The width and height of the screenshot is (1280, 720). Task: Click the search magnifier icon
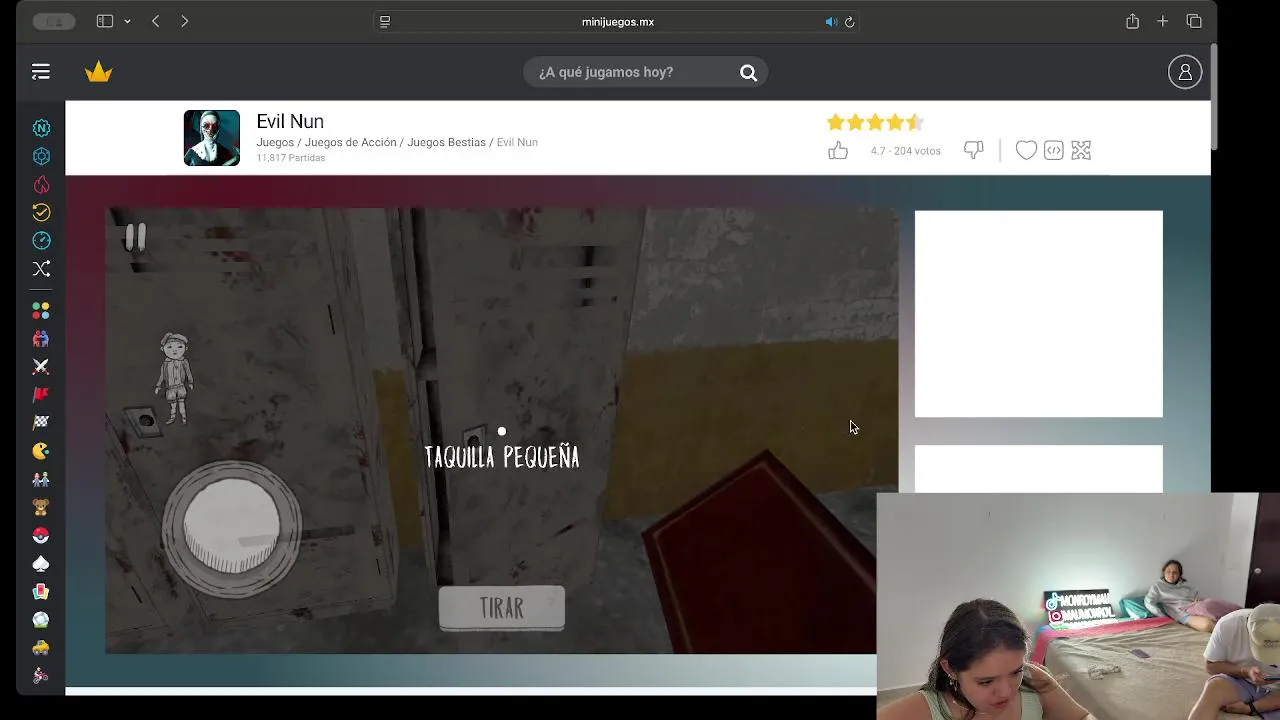[x=748, y=72]
